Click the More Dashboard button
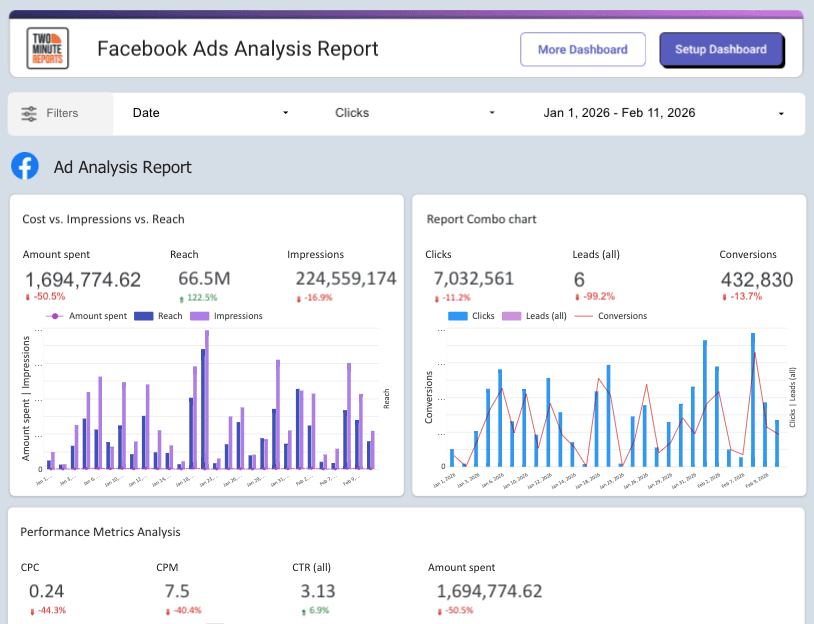 click(x=583, y=49)
